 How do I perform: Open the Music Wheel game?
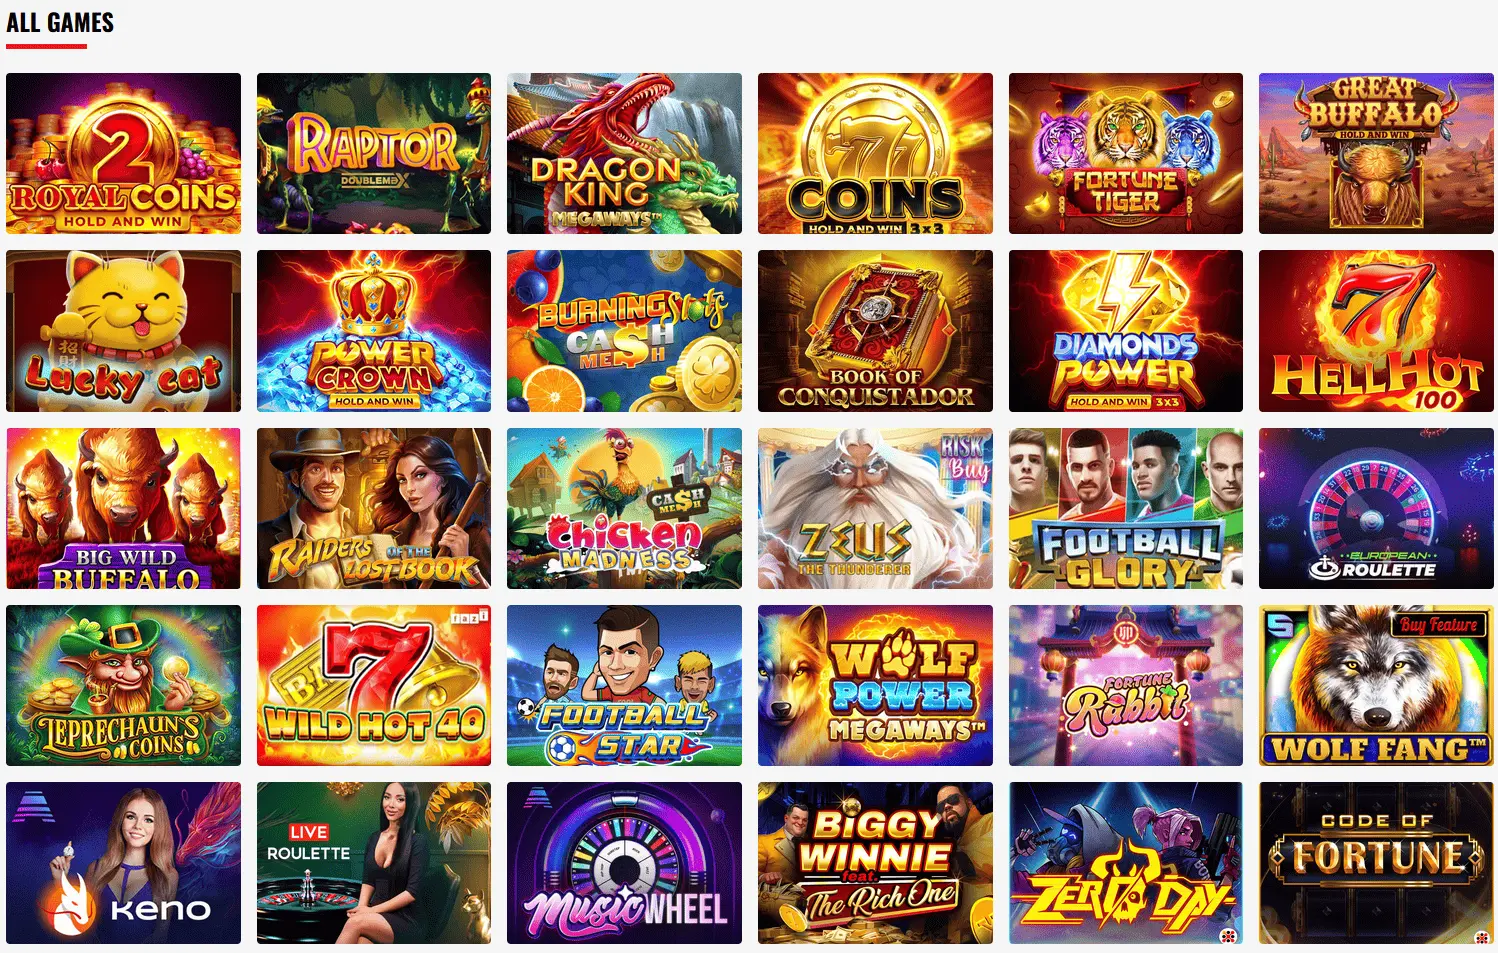click(624, 863)
